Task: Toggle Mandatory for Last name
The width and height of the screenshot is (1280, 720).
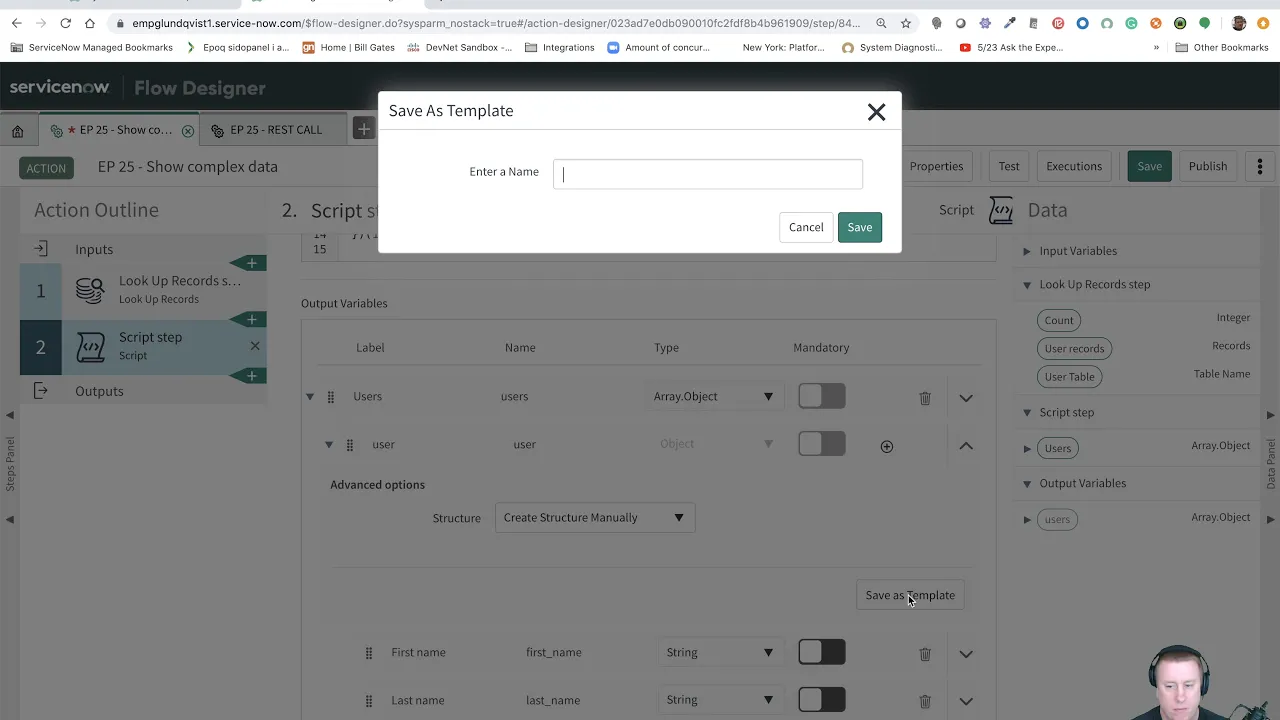Action: pos(821,700)
